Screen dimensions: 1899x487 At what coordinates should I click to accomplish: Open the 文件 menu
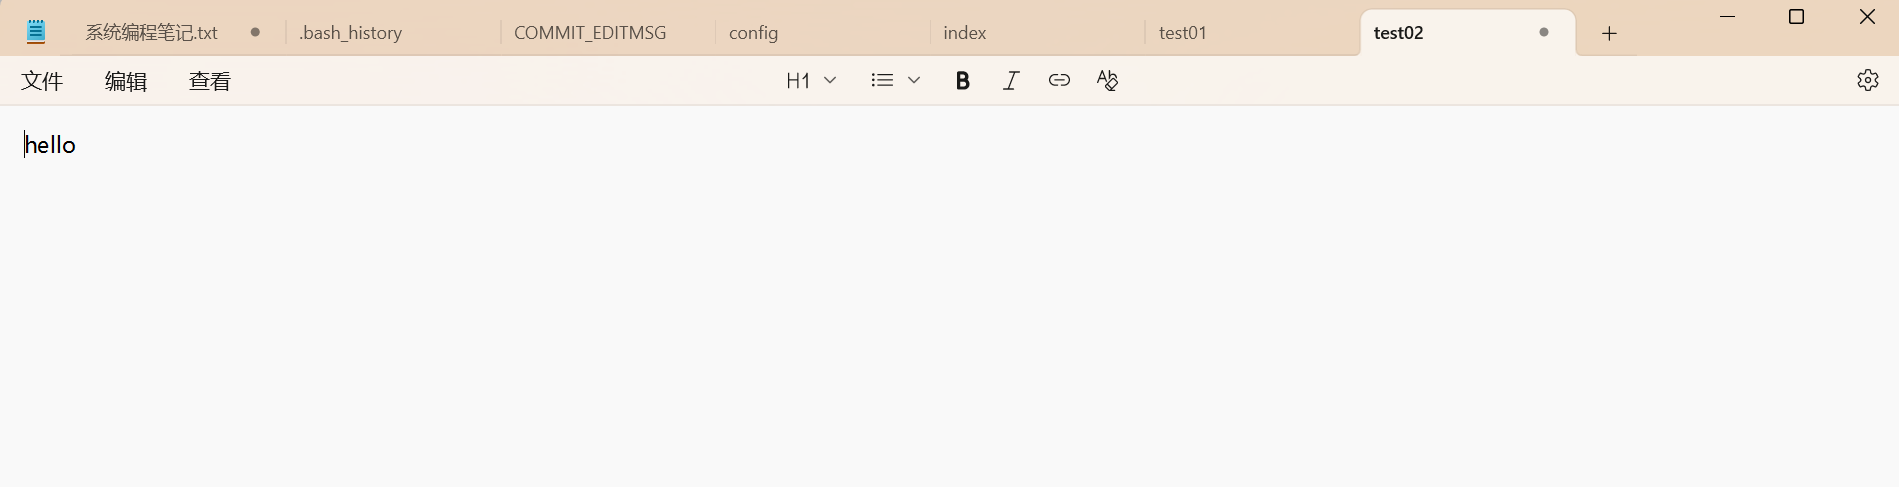[42, 81]
